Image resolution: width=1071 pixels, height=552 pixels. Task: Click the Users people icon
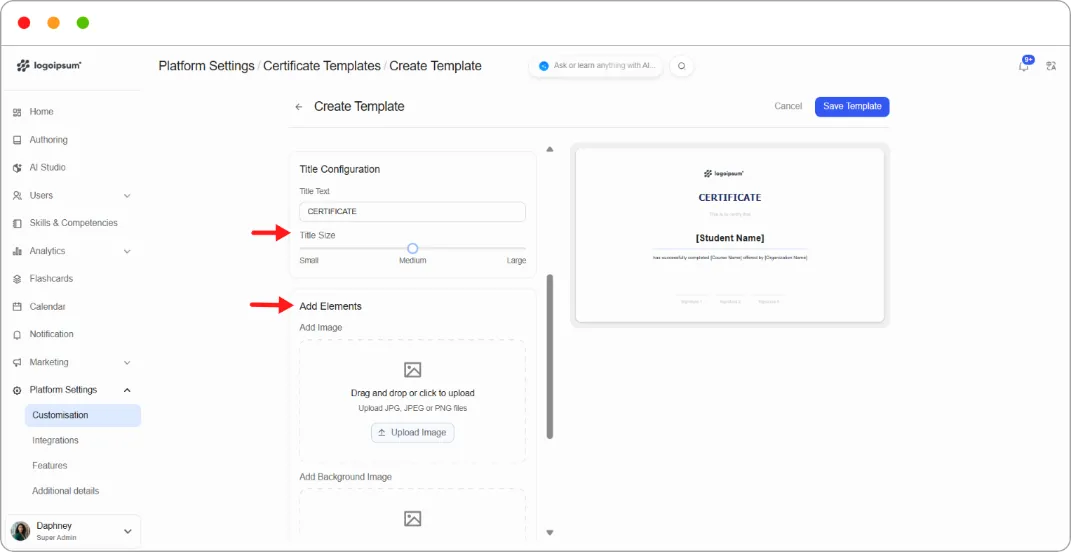click(x=17, y=195)
